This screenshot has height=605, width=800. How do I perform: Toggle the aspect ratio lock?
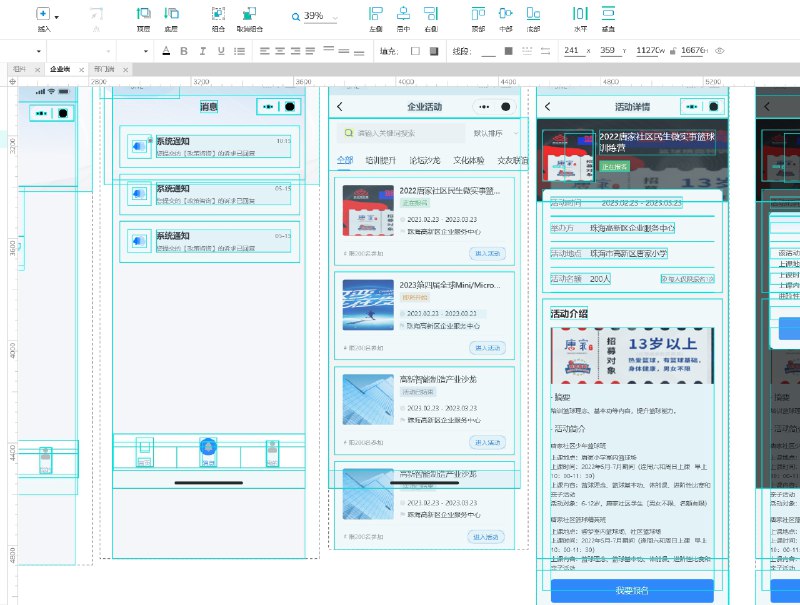click(673, 51)
